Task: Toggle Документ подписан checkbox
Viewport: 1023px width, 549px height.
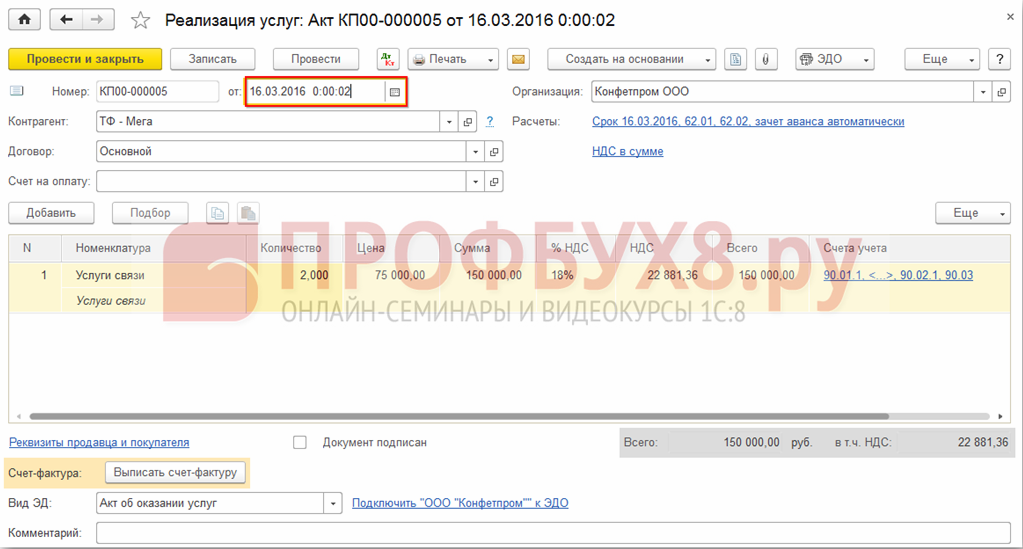Action: pos(299,443)
